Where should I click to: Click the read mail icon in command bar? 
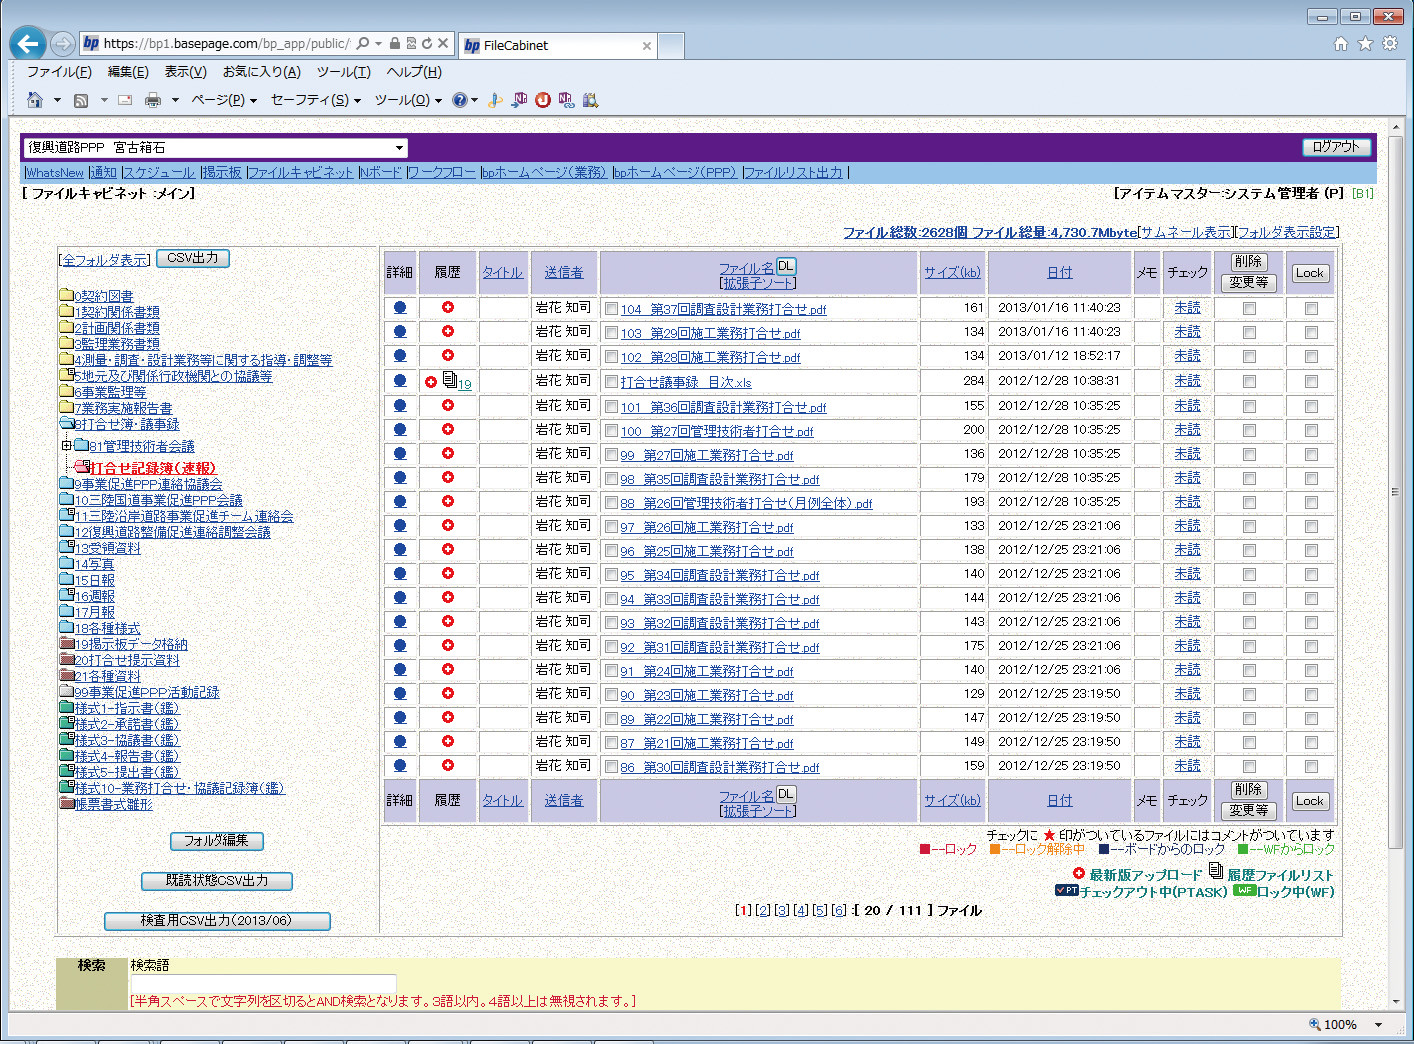(125, 100)
